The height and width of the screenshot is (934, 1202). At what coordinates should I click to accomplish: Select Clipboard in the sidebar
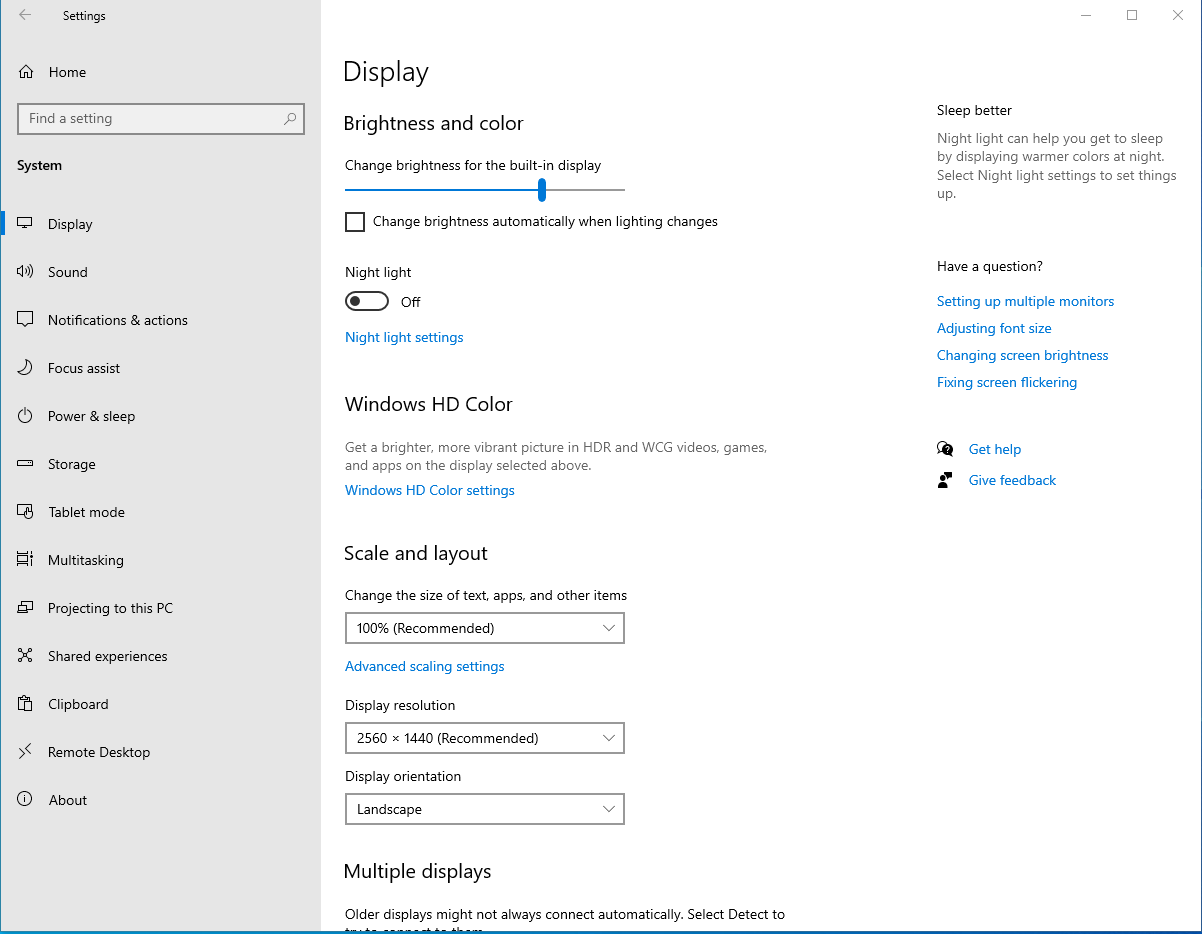160,704
